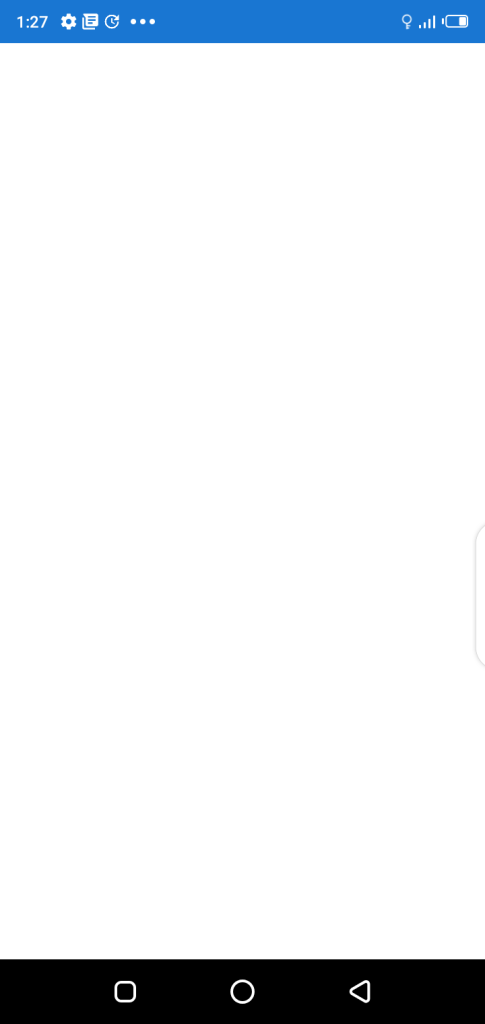Tap the small vibrate mark beside battery
Screen dimensions: 485x1024
pos(443,22)
